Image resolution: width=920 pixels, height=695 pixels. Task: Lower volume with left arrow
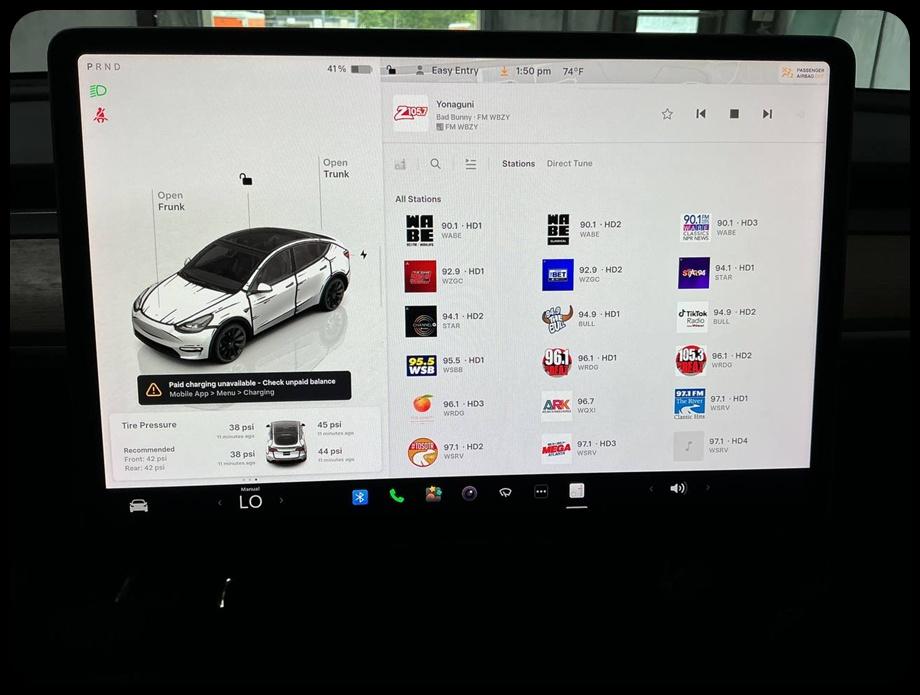tap(651, 489)
